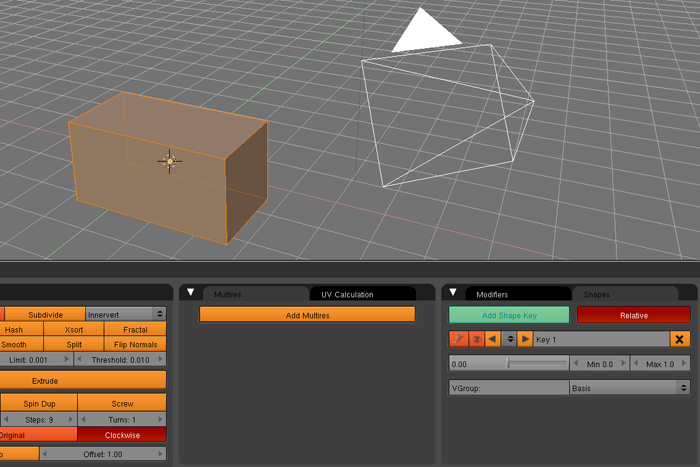Increase the Threshold 0.010 value
Screen dimensions: 700x467
click(x=160, y=359)
